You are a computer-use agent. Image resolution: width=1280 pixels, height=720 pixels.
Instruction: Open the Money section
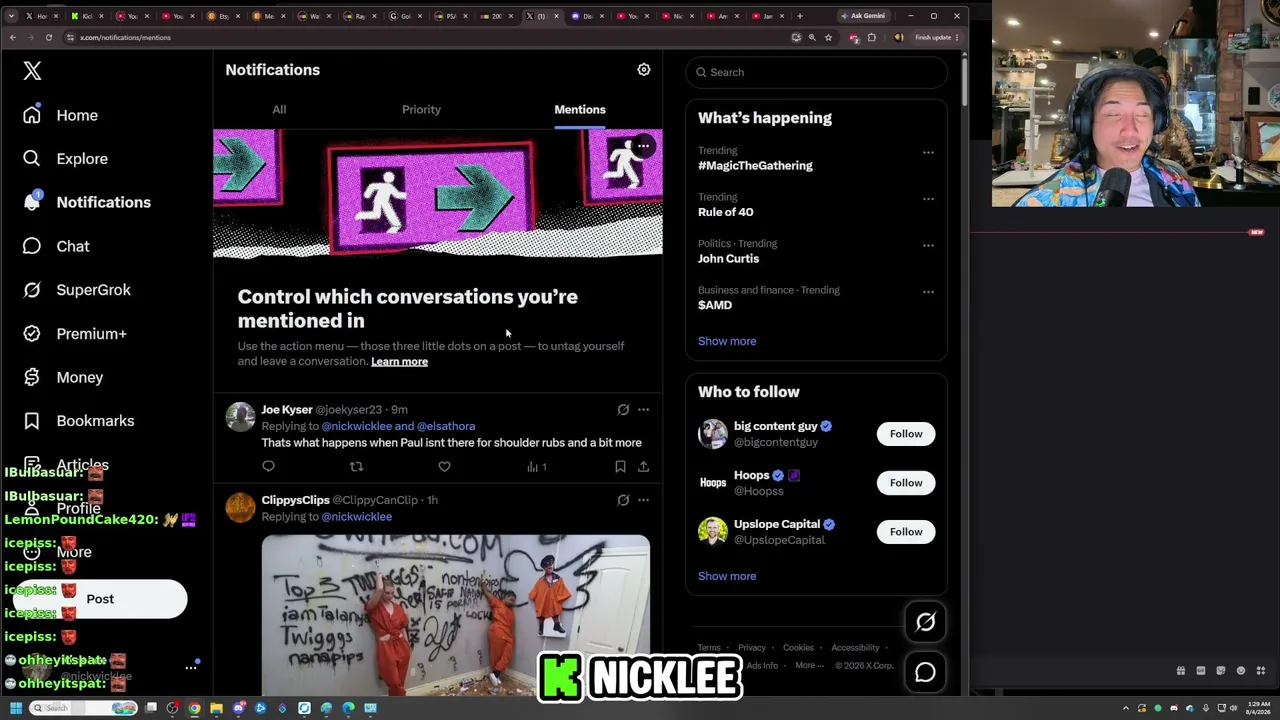tap(63, 377)
